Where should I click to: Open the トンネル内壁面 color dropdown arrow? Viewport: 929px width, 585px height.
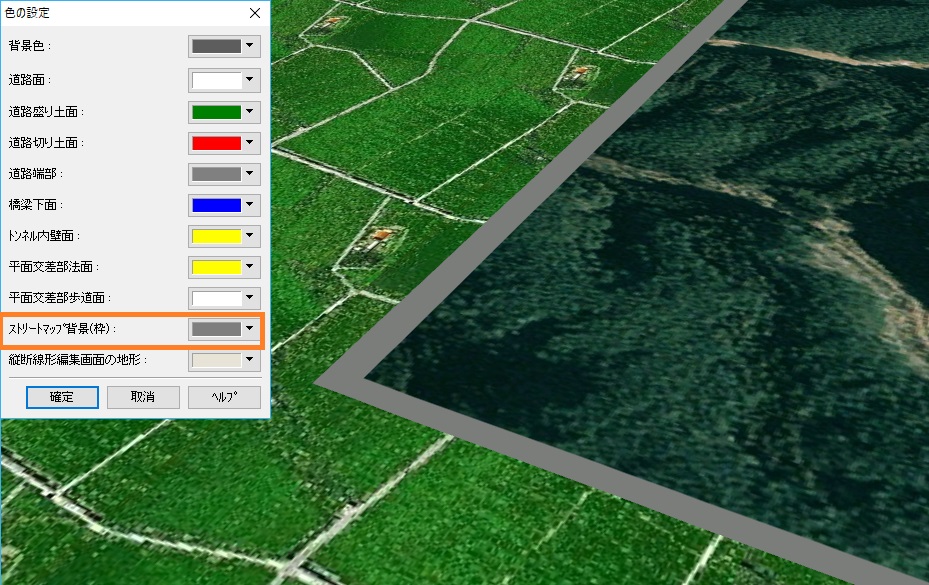coord(250,235)
